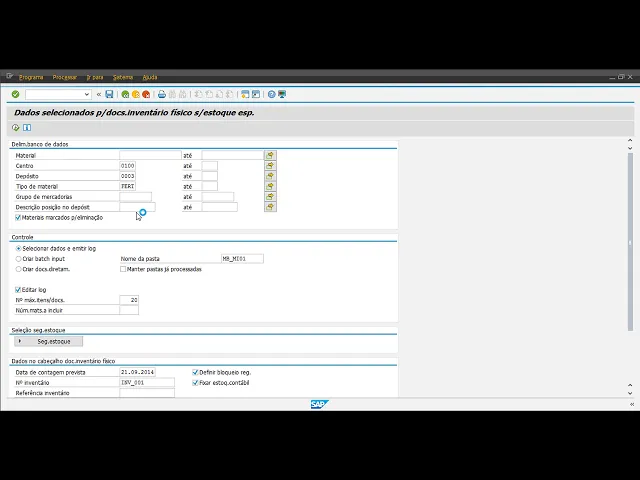Collapse command field with double-chevron icon
The height and width of the screenshot is (480, 640).
99,94
